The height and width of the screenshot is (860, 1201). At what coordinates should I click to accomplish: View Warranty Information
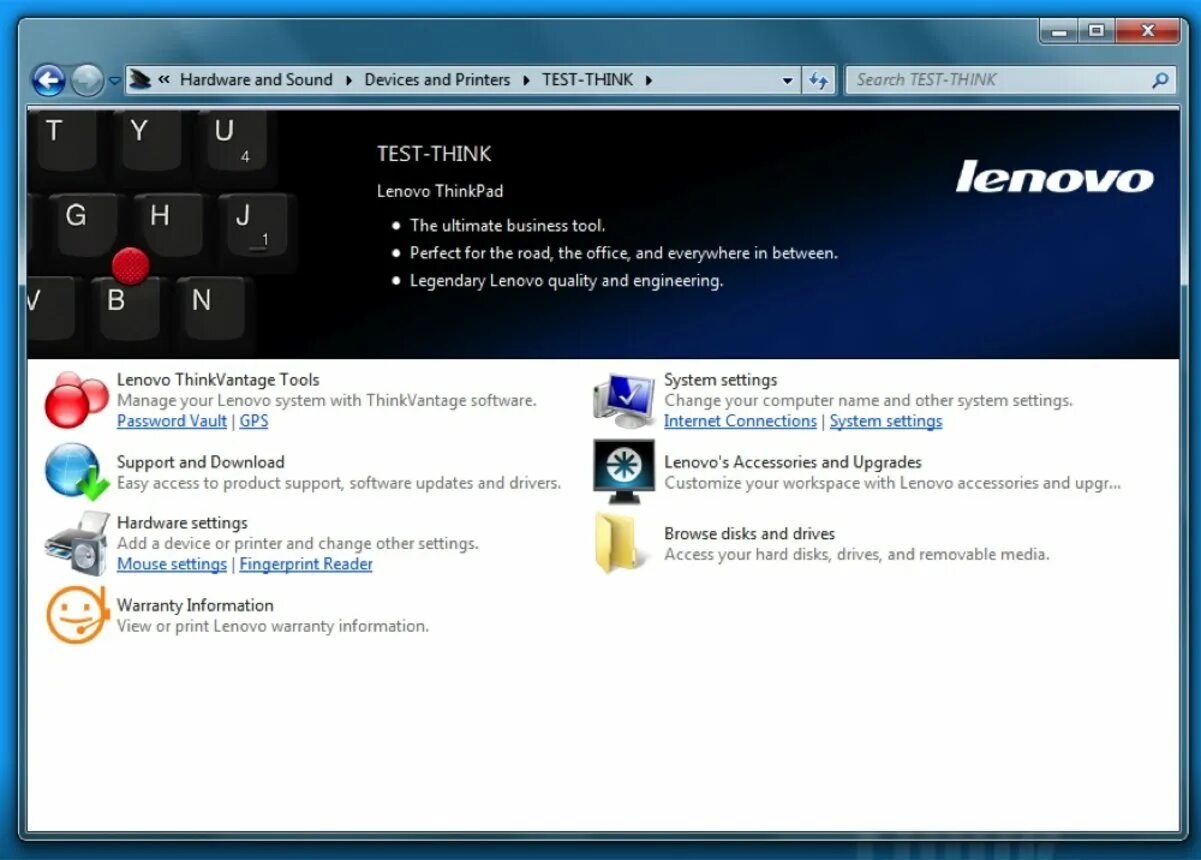(x=195, y=605)
